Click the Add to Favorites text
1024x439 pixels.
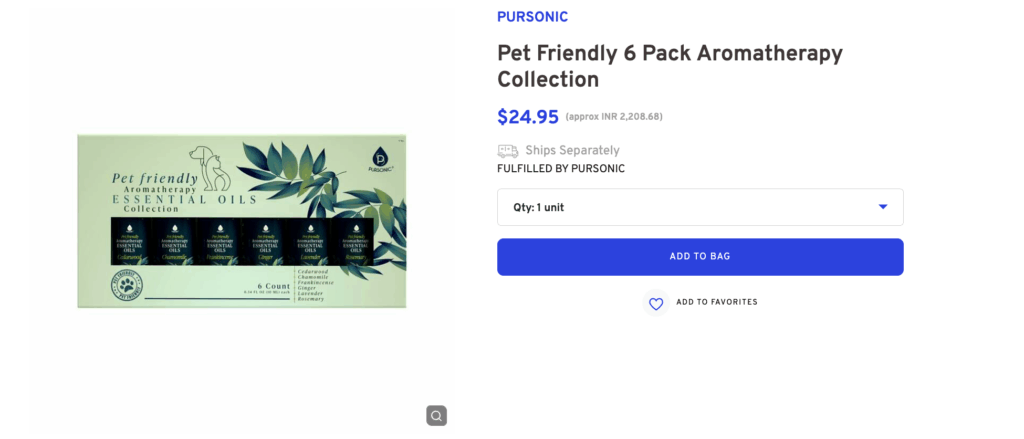click(716, 302)
